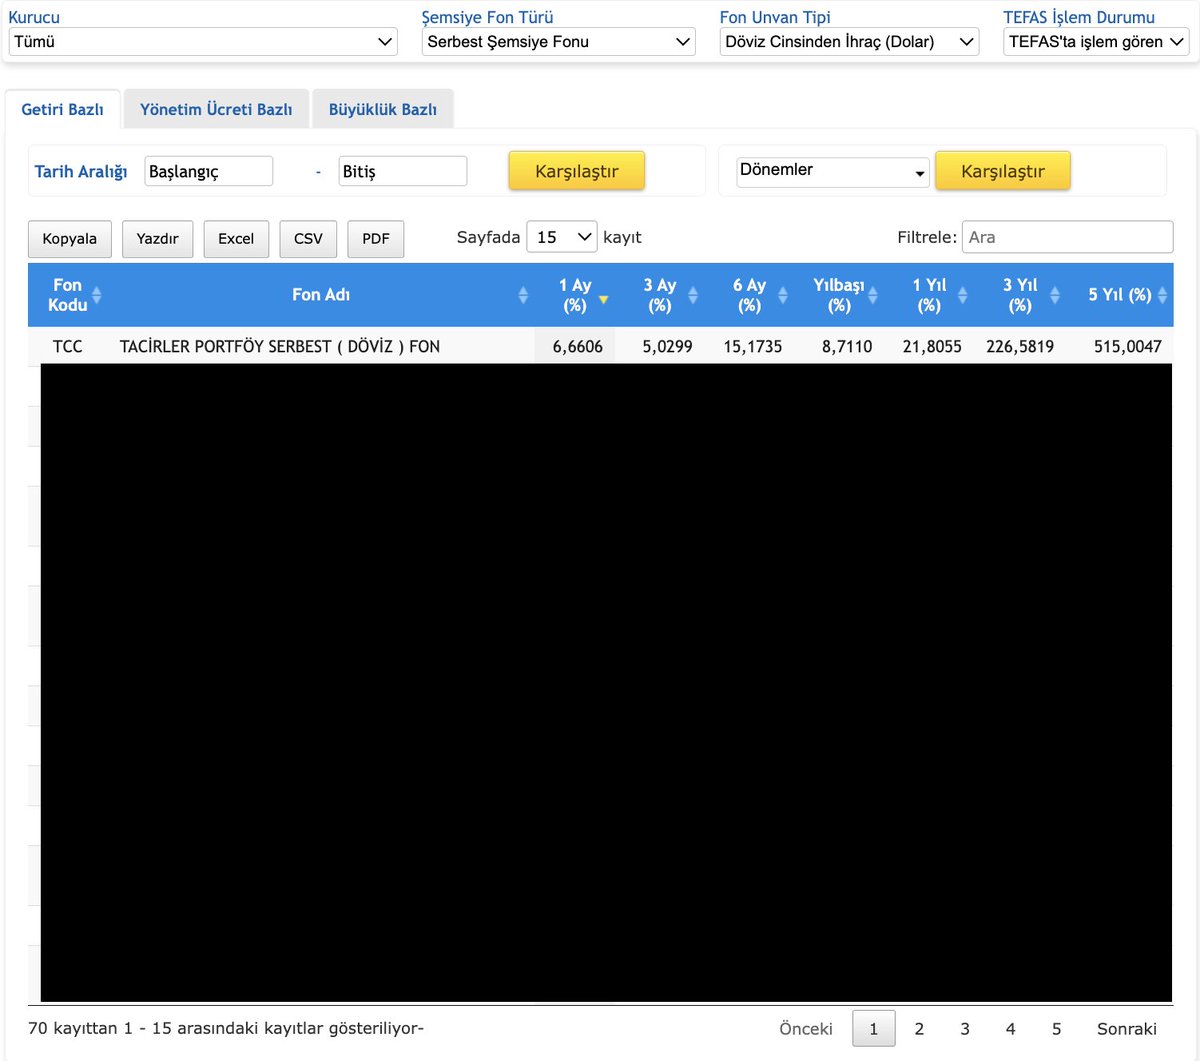
Task: Click the TCC fund code cell
Action: (x=68, y=347)
